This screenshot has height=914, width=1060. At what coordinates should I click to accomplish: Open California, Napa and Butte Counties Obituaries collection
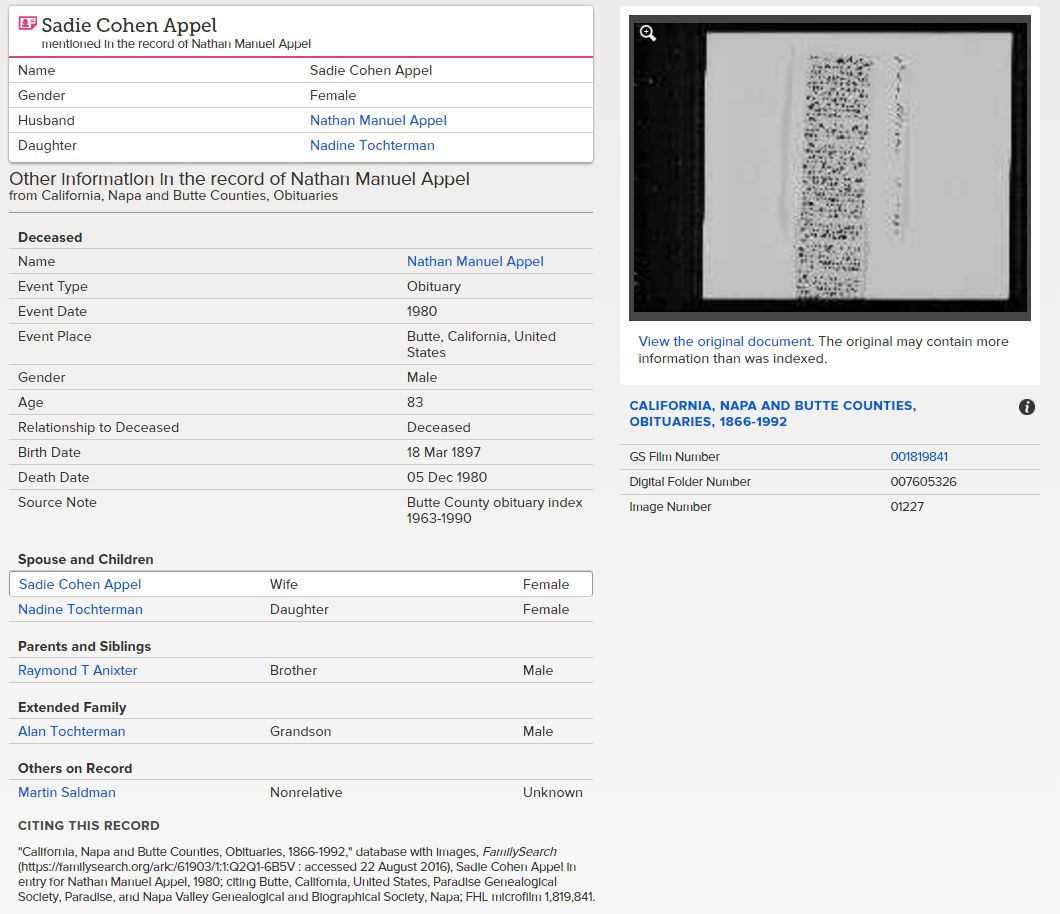coord(772,414)
